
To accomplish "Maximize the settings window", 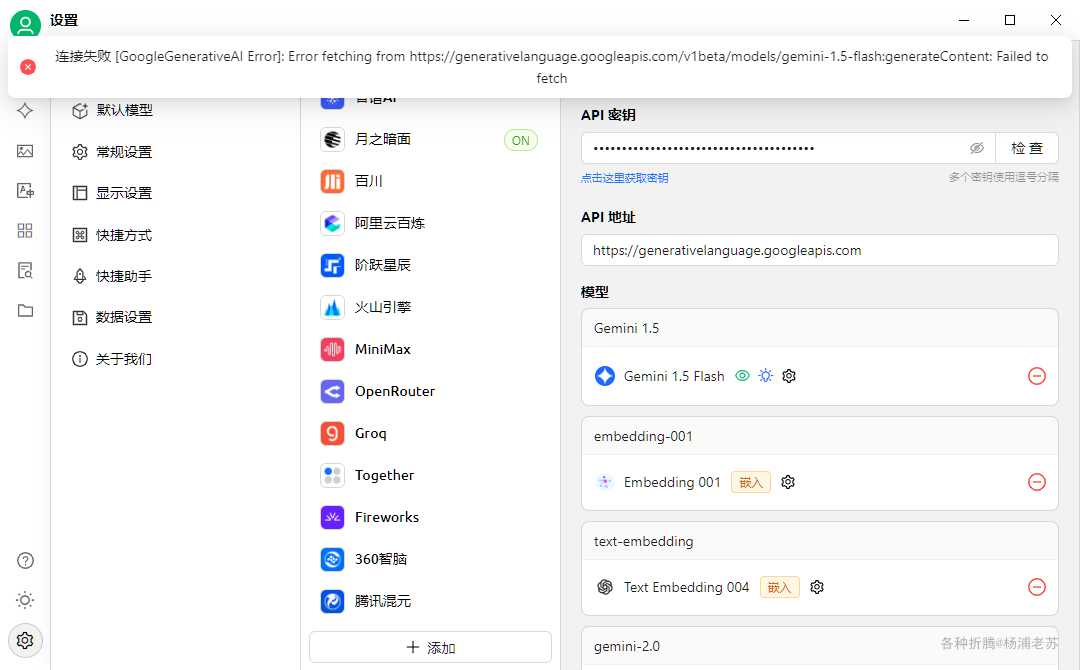I will [1010, 21].
